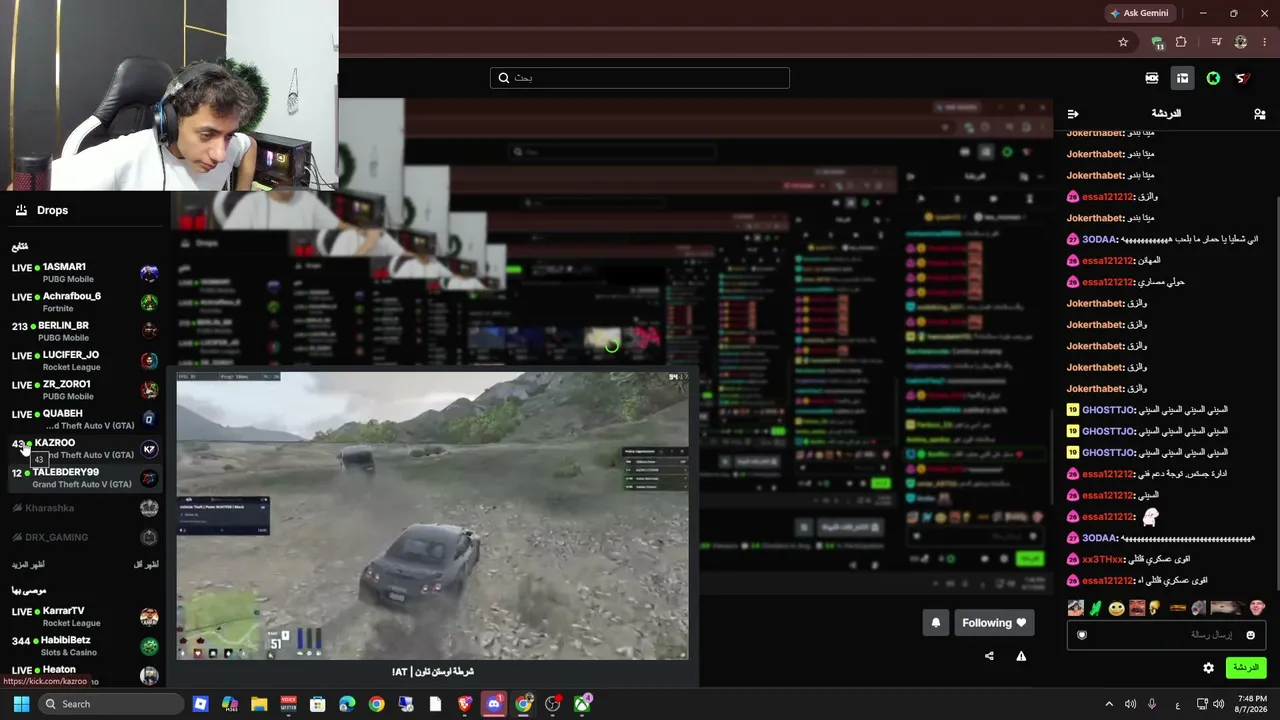Bookmark this page with the star icon

click(1123, 42)
